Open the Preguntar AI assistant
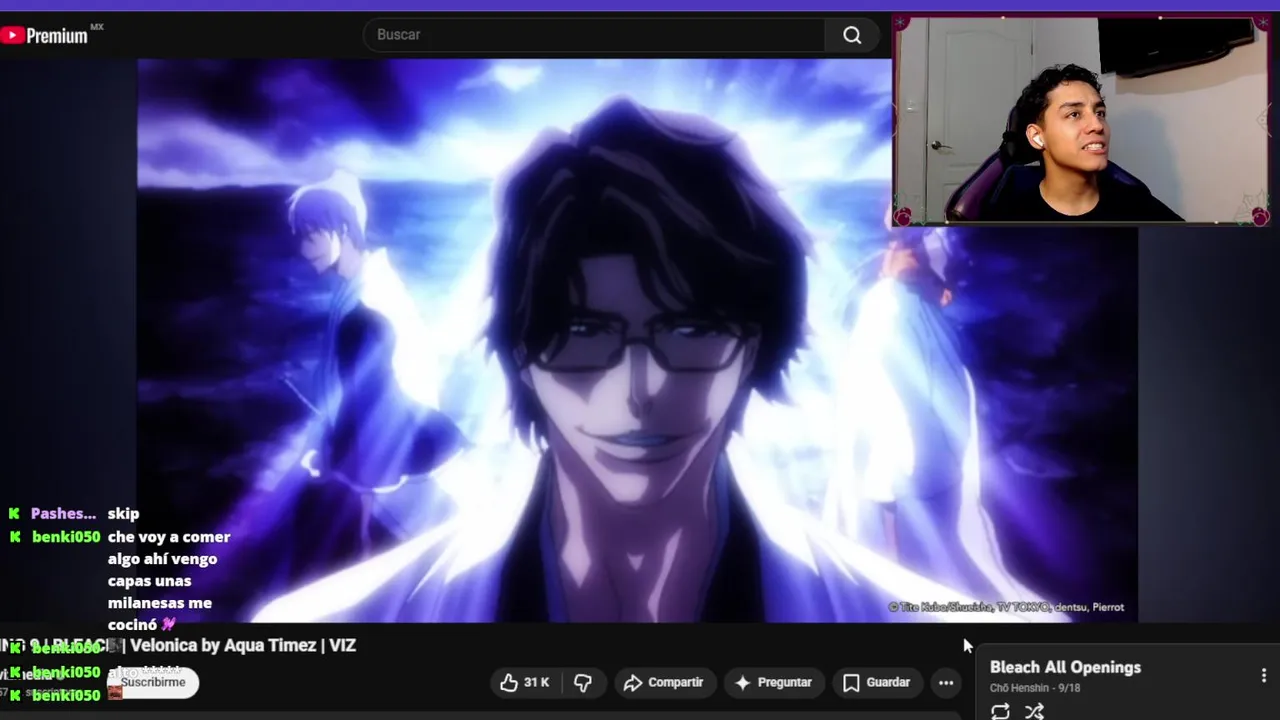Screen dimensions: 1280x720 click(x=773, y=682)
